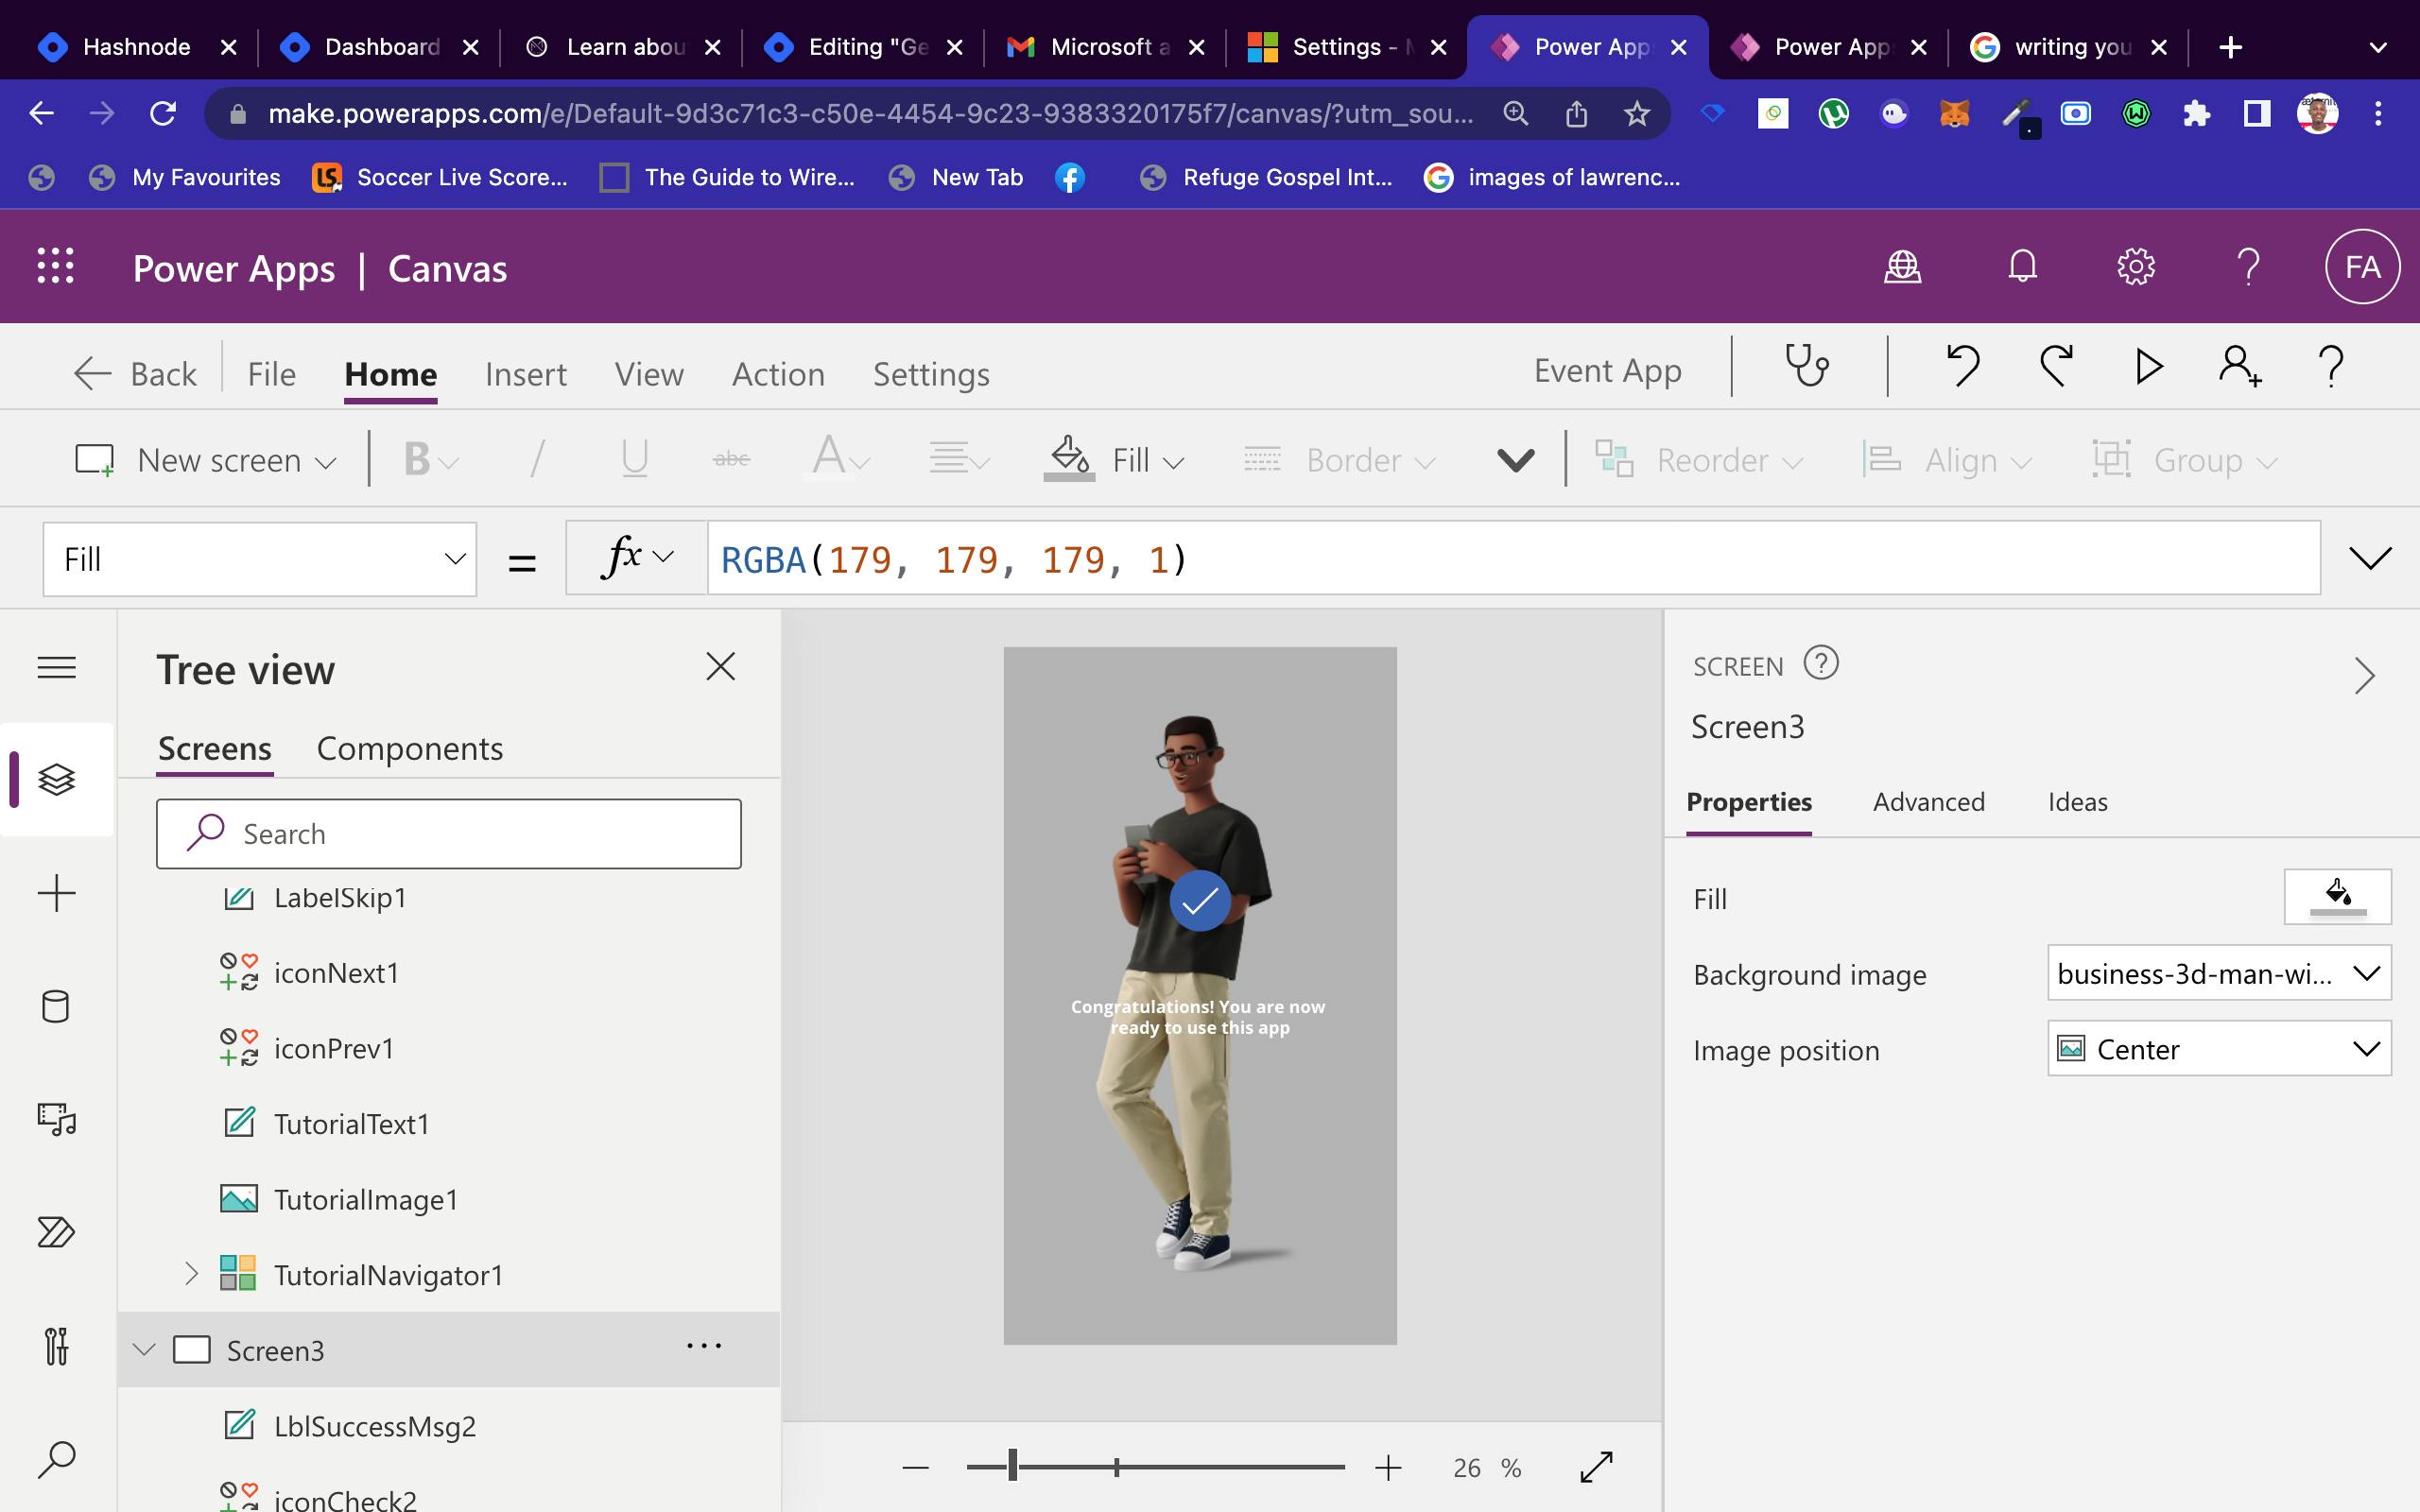This screenshot has width=2420, height=1512.
Task: Click the components panel icon
Action: point(407,749)
